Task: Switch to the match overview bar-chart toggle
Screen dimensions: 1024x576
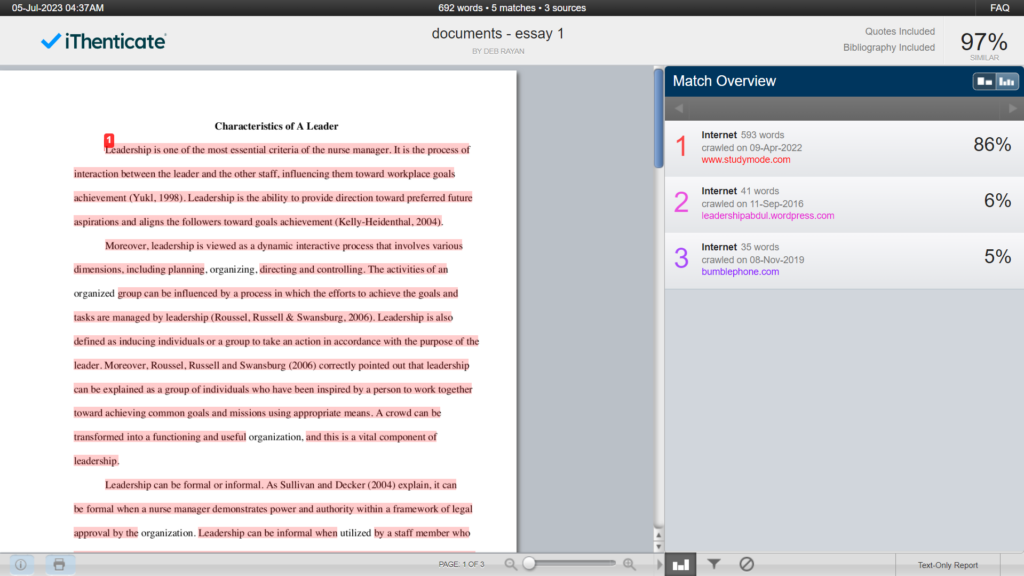Action: pyautogui.click(x=1004, y=81)
